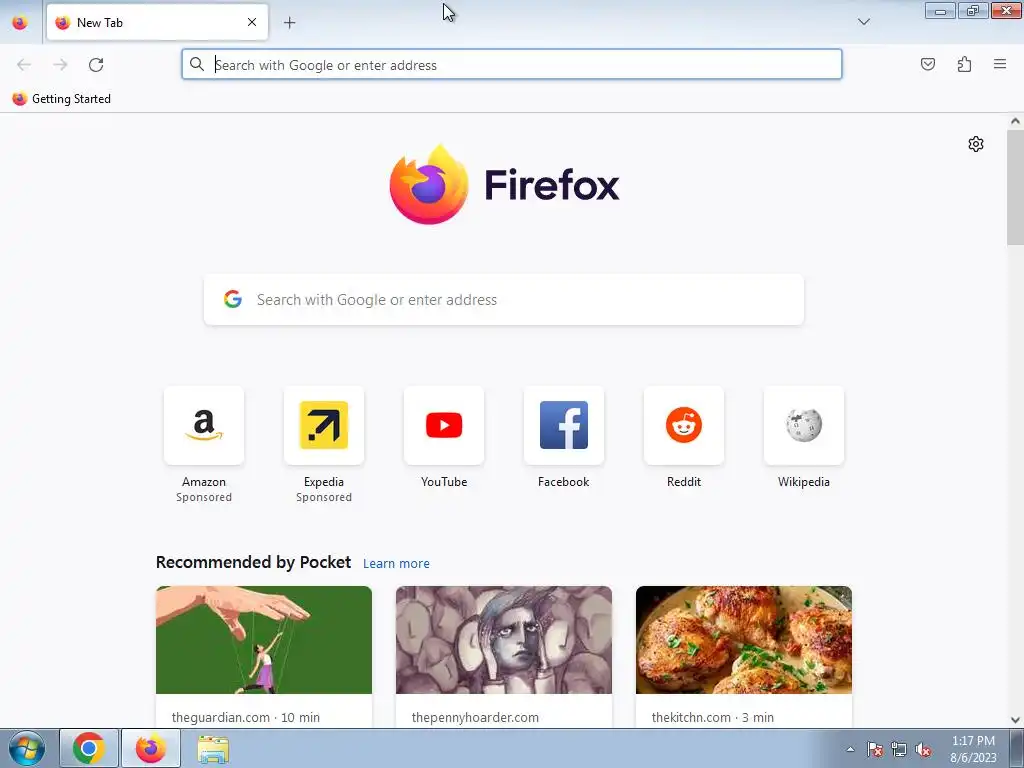Screen dimensions: 1024x768
Task: Click the large Firefox logo
Action: pyautogui.click(x=504, y=185)
